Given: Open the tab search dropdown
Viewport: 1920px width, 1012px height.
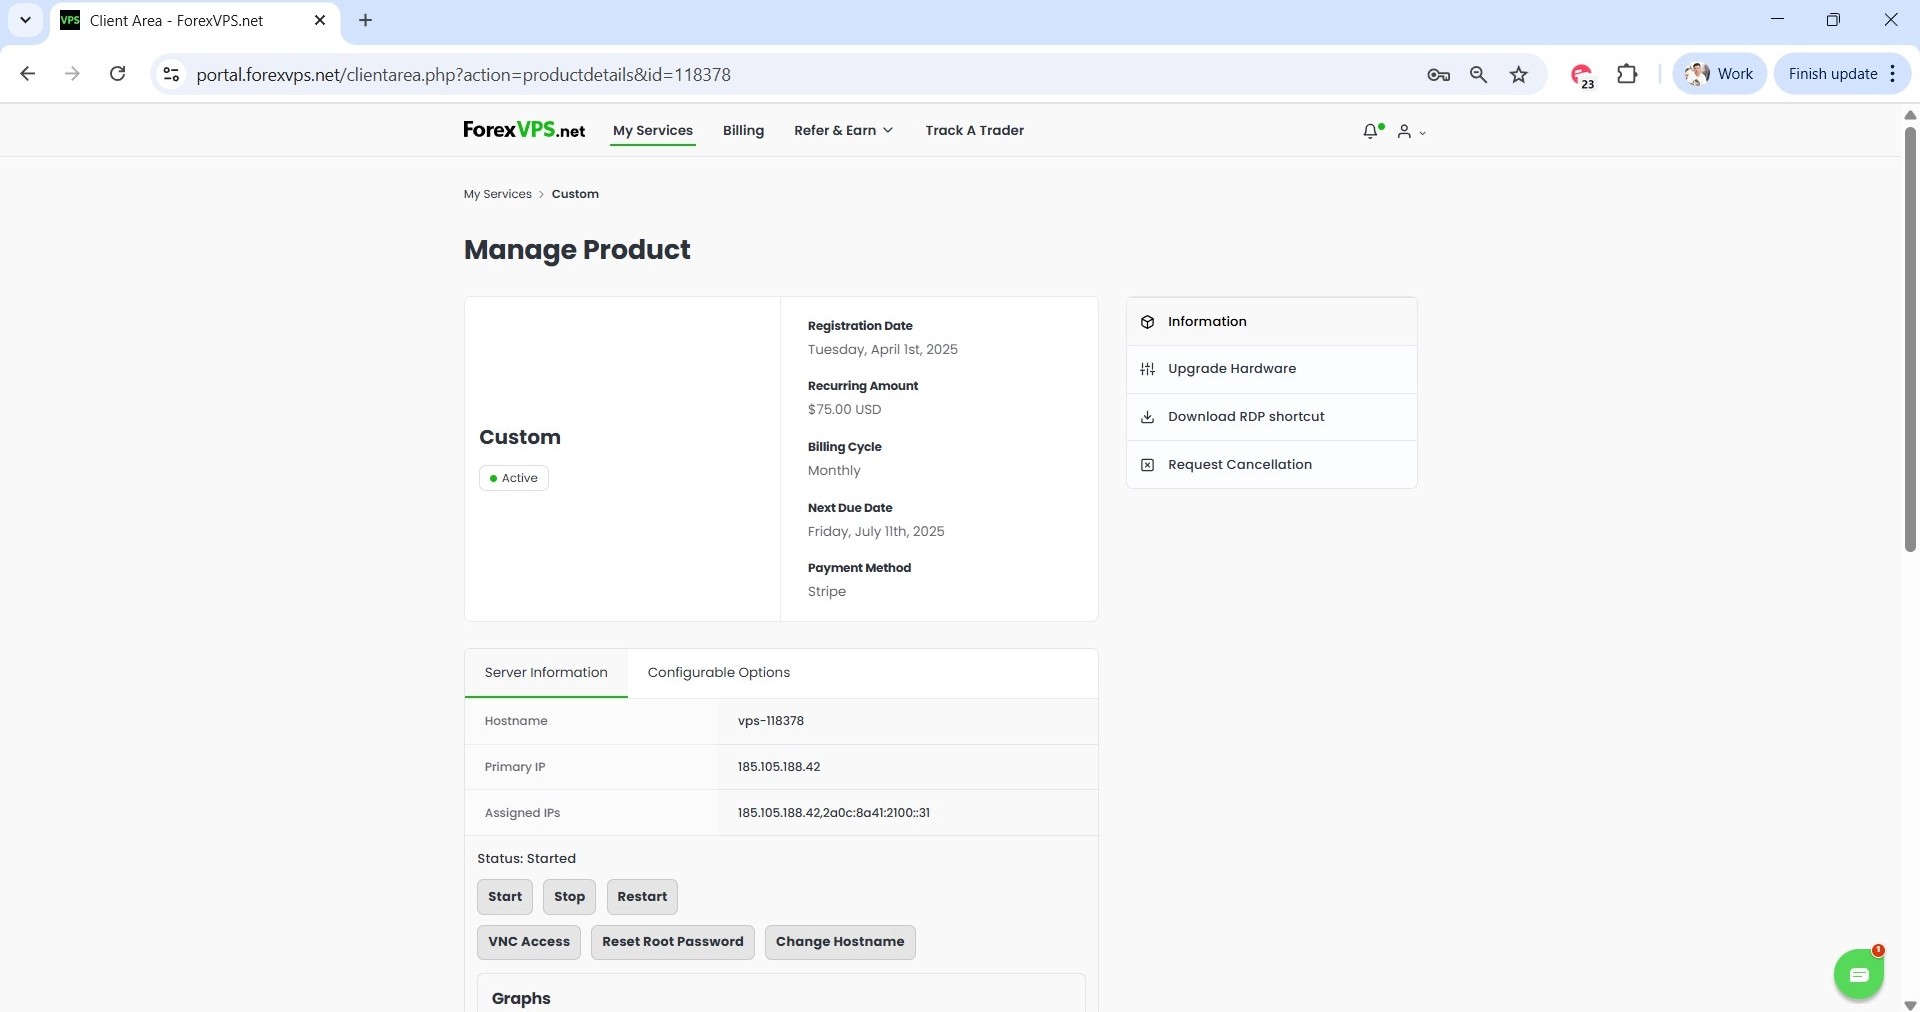Looking at the screenshot, I should 25,20.
